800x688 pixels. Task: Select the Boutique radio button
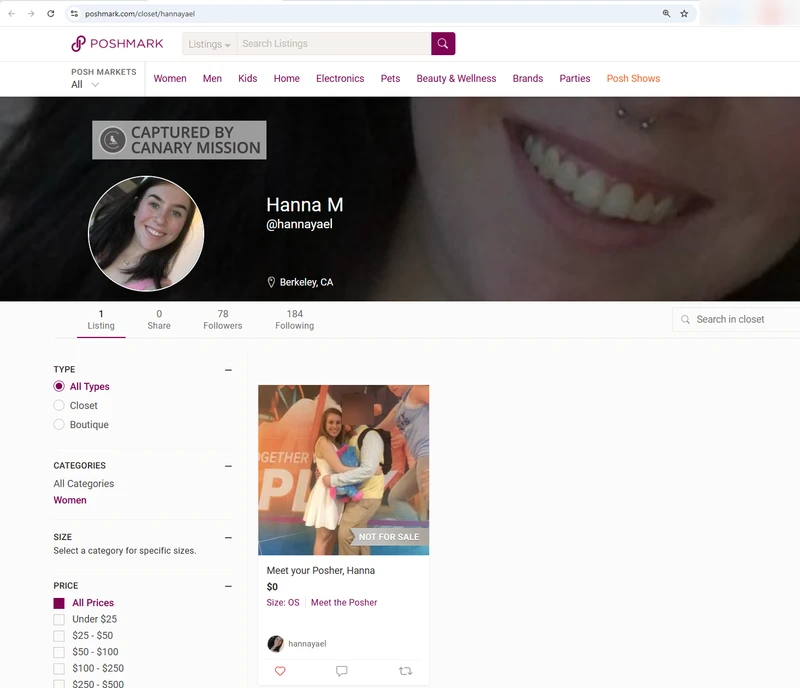click(59, 424)
